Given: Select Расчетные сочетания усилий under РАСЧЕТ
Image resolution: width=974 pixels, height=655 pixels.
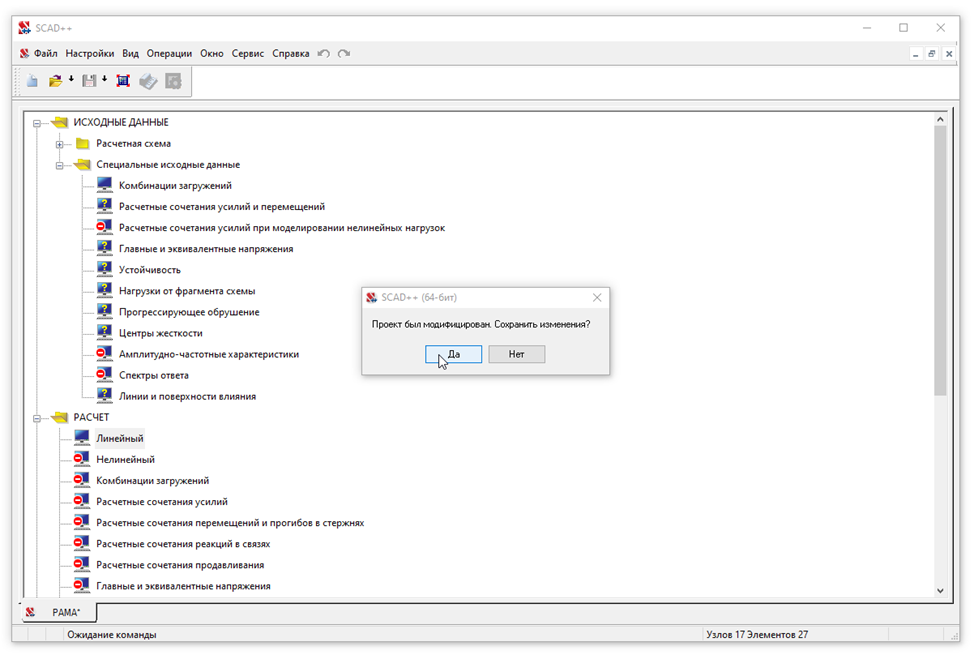Looking at the screenshot, I should click(x=162, y=502).
